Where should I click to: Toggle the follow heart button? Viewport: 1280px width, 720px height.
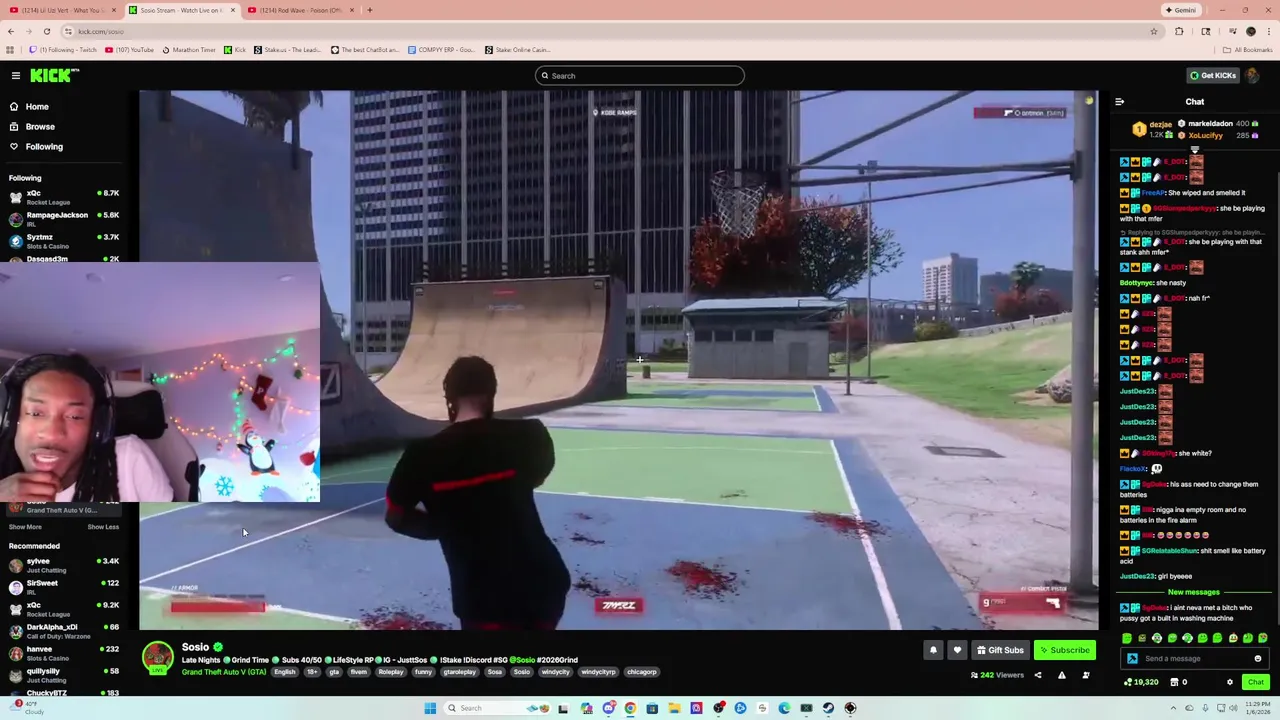[957, 650]
